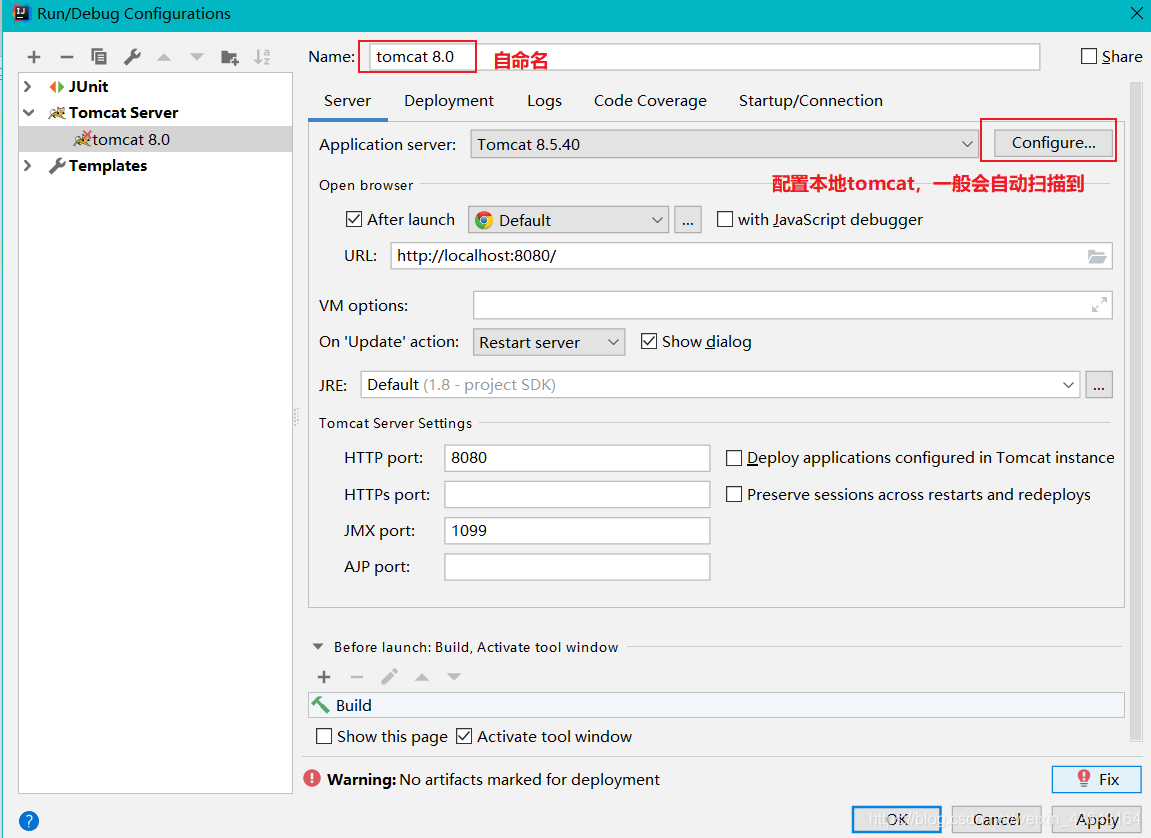Click the browse button next to JRE field

click(1099, 385)
